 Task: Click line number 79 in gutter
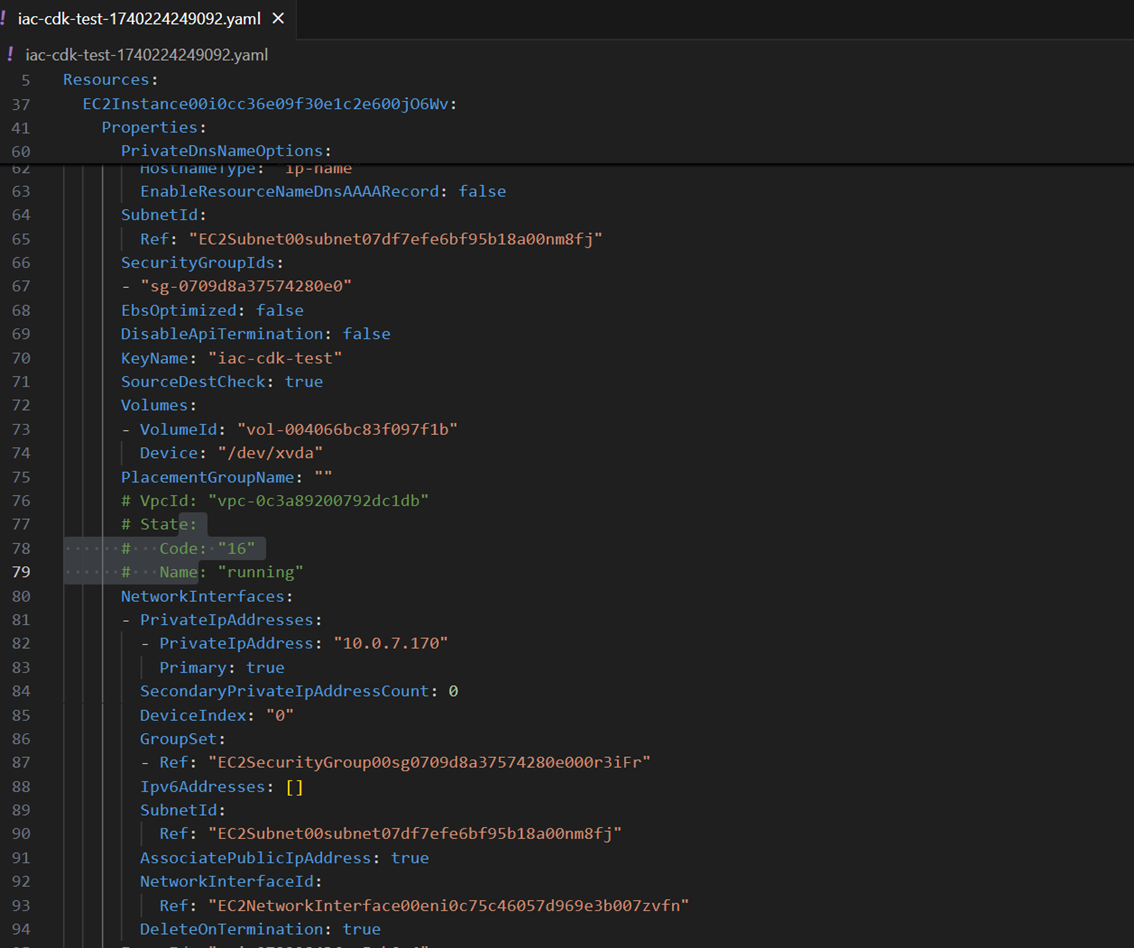[x=21, y=572]
